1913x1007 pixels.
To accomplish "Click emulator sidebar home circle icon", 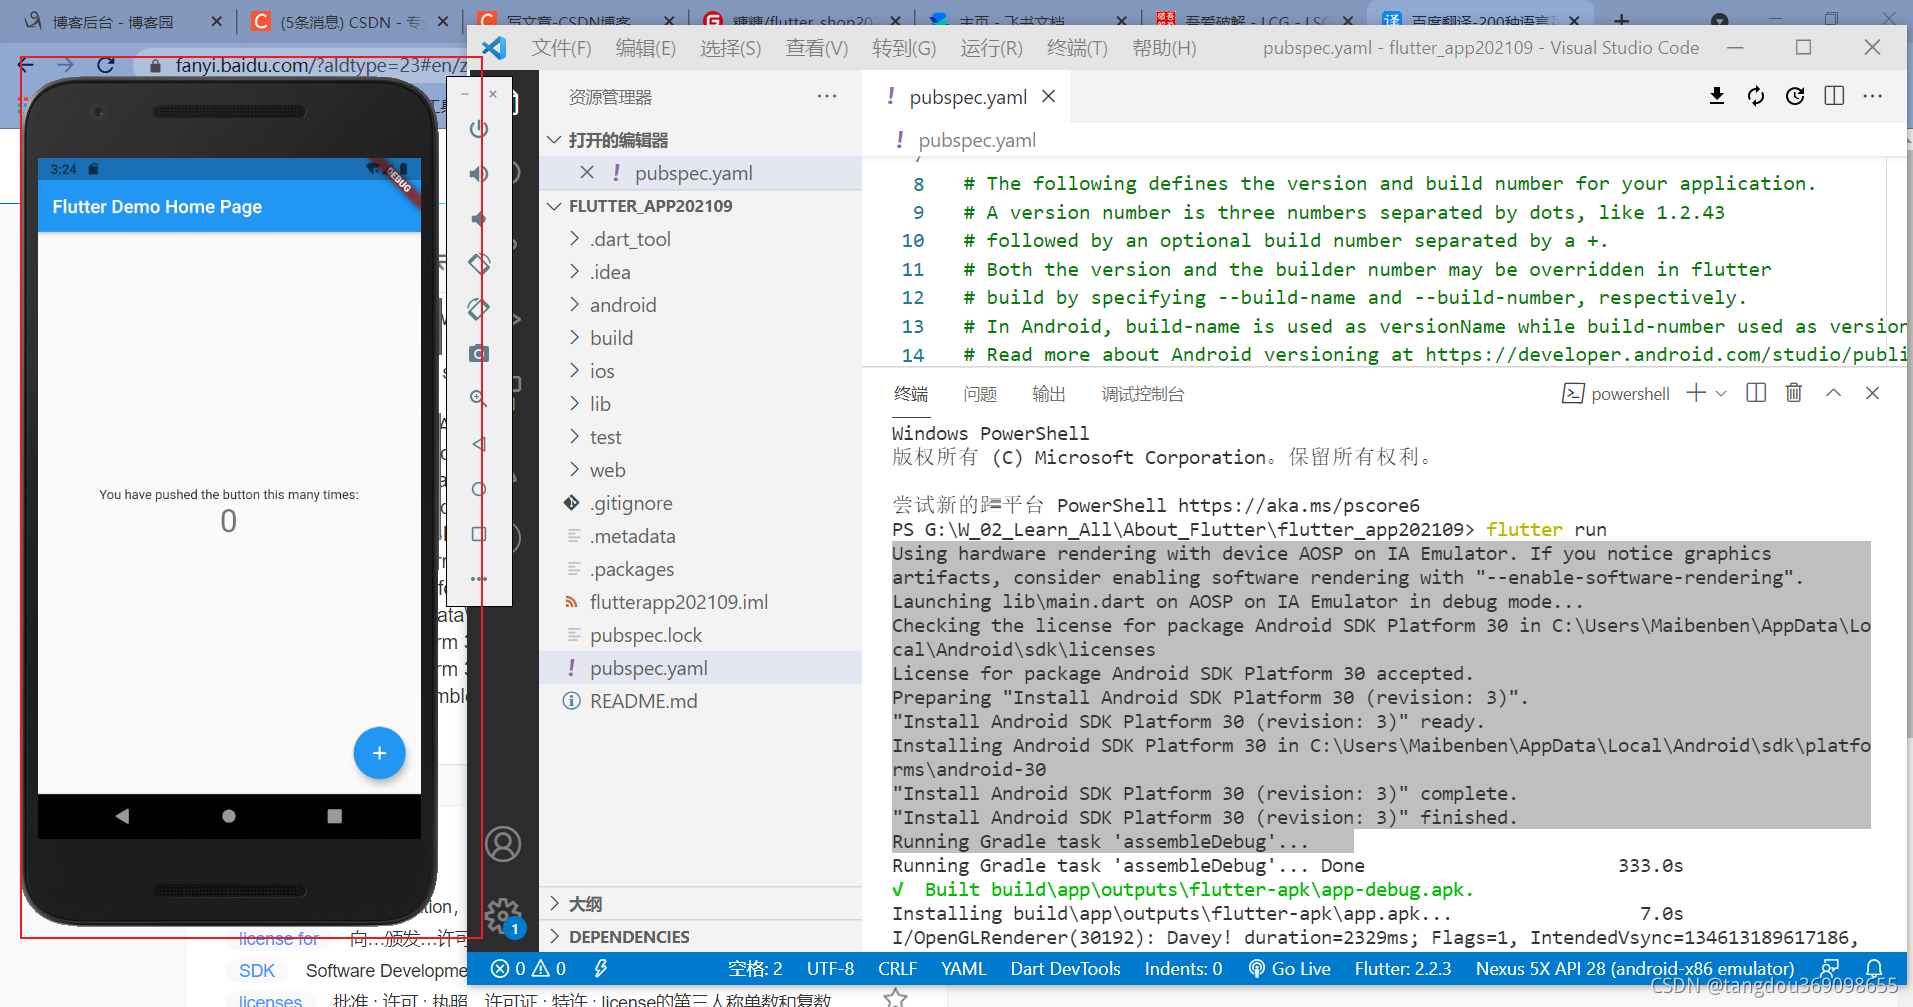I will [479, 489].
